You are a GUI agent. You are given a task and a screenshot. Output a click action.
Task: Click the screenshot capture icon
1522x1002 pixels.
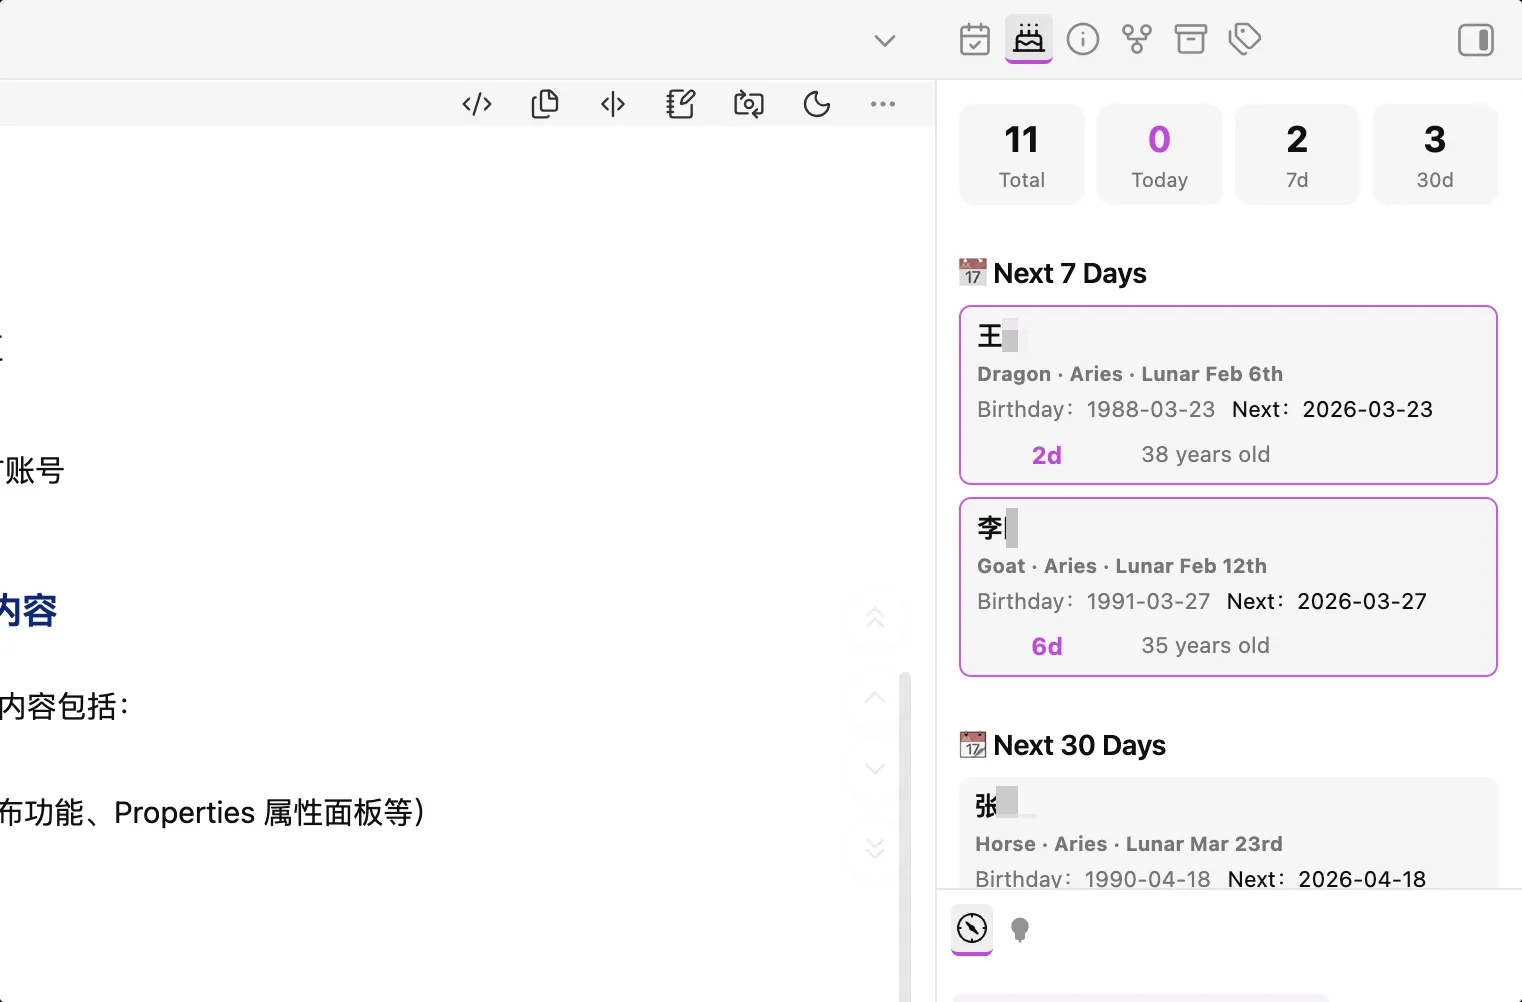(x=749, y=104)
